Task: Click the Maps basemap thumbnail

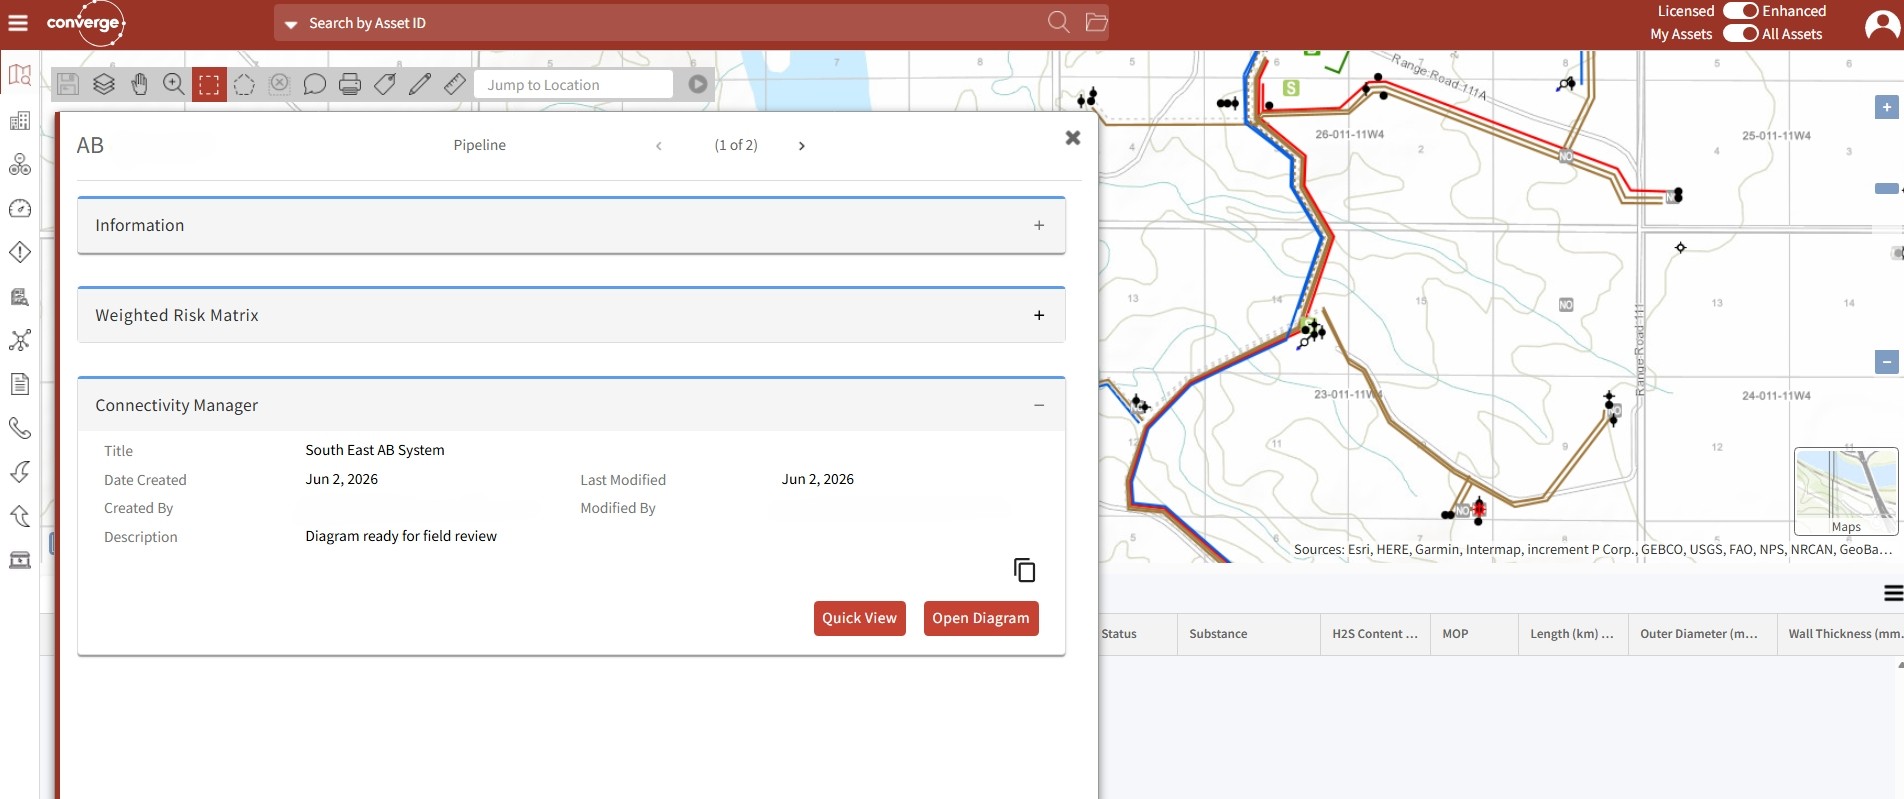Action: 1846,491
